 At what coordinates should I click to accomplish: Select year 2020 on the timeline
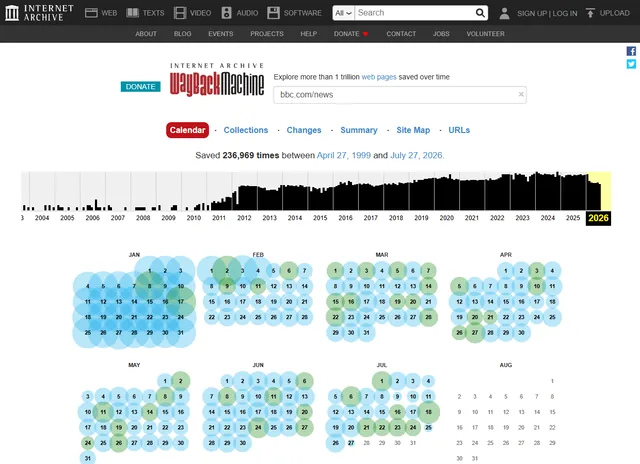pyautogui.click(x=447, y=218)
